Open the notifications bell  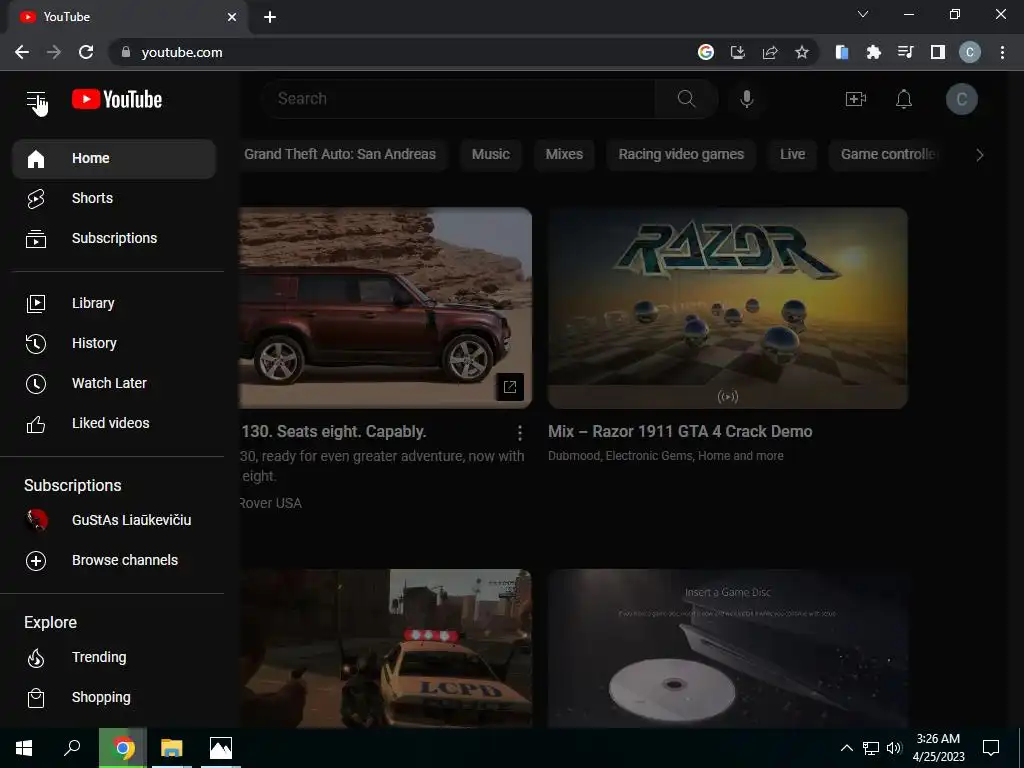(x=904, y=99)
